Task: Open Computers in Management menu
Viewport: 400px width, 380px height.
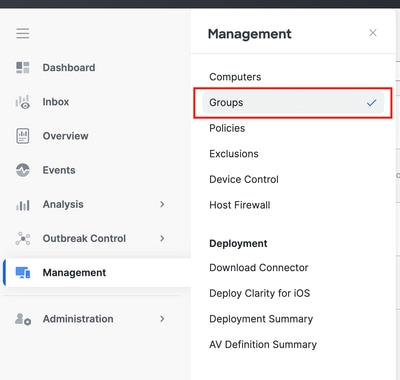Action: click(235, 77)
